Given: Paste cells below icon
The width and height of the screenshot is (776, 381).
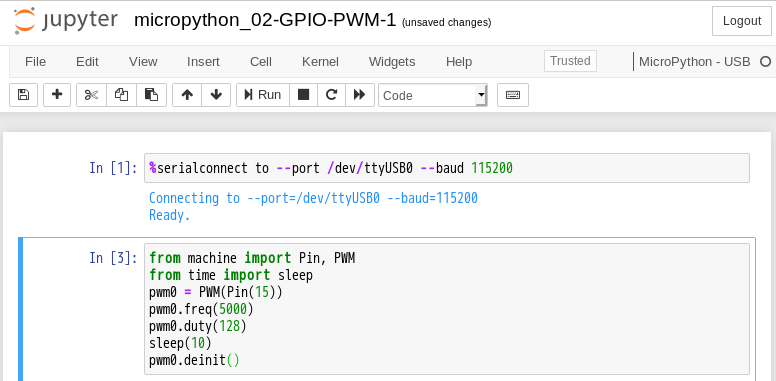Looking at the screenshot, I should pyautogui.click(x=151, y=95).
